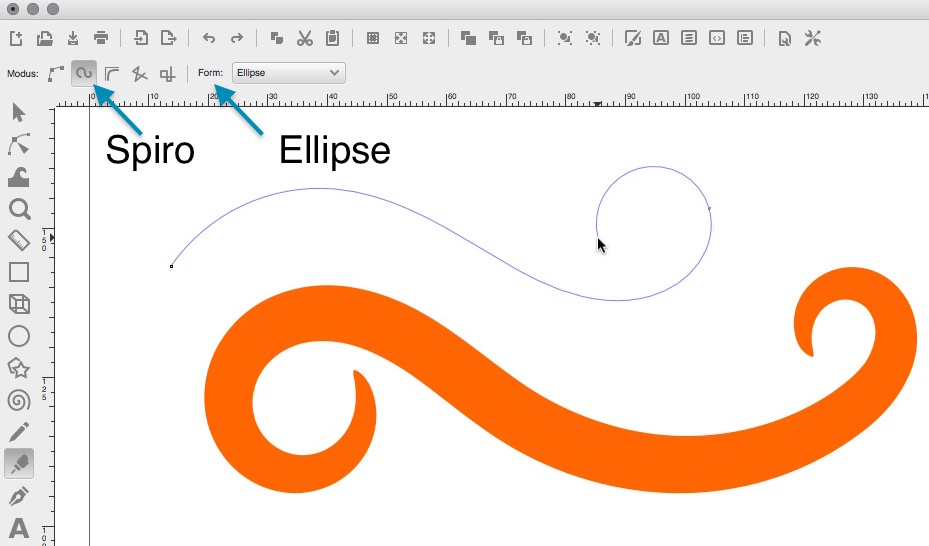Open the XML editor from toolbar
The height and width of the screenshot is (546, 929).
(x=717, y=38)
